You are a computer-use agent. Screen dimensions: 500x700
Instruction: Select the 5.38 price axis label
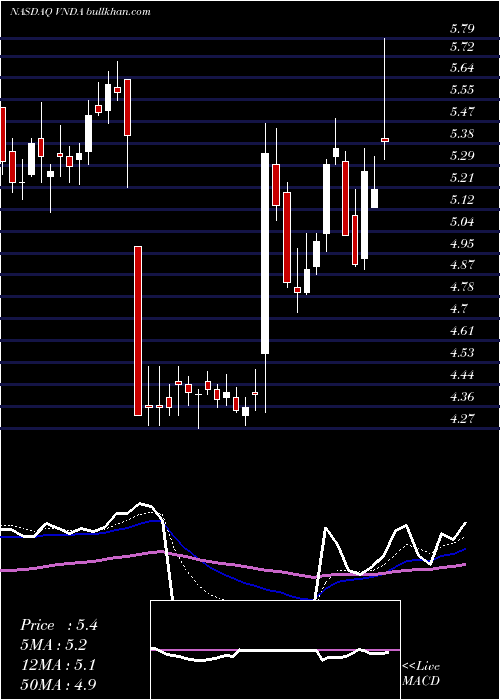tap(462, 134)
